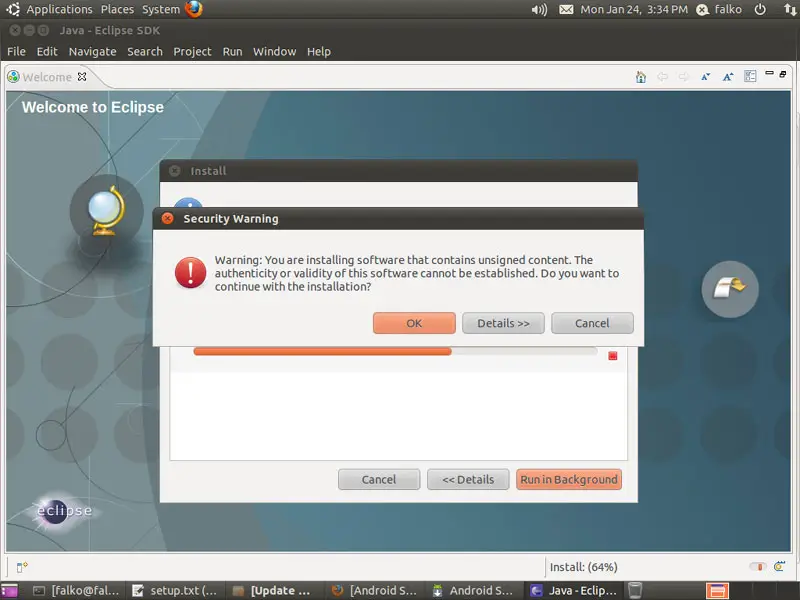The width and height of the screenshot is (800, 600).
Task: Open the Navigate menu
Action: pos(92,52)
